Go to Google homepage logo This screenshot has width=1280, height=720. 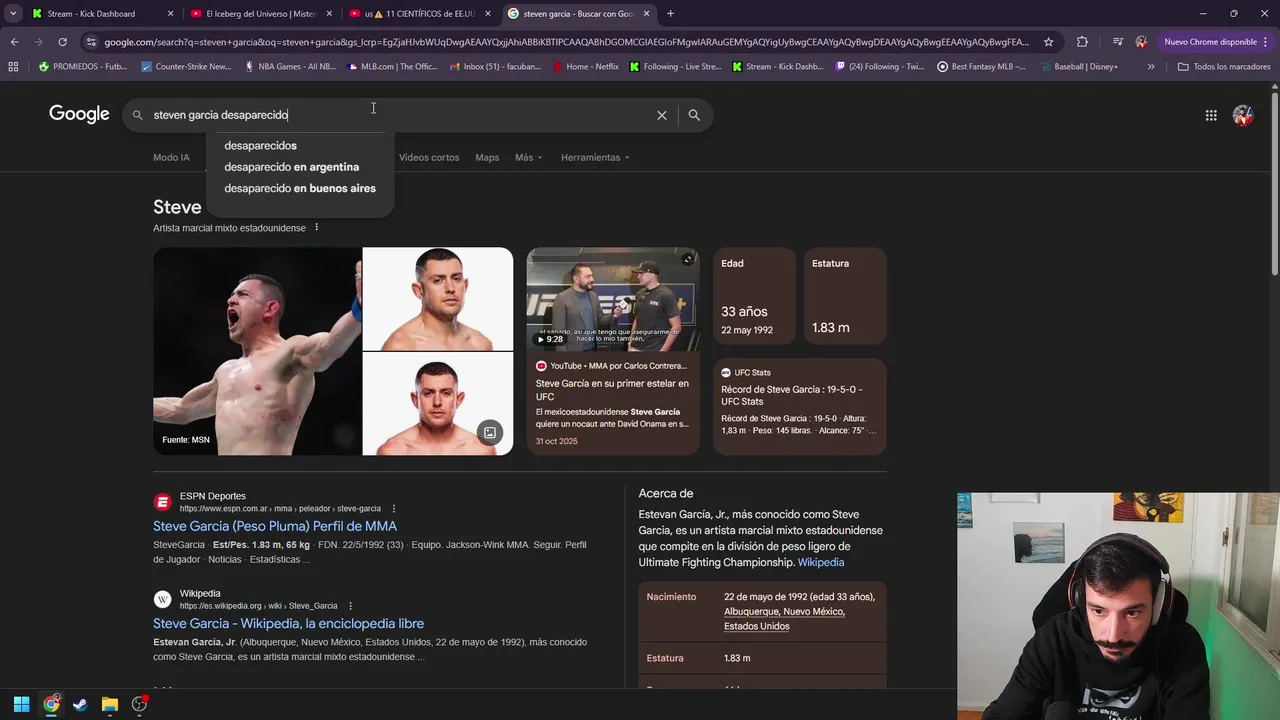point(79,114)
